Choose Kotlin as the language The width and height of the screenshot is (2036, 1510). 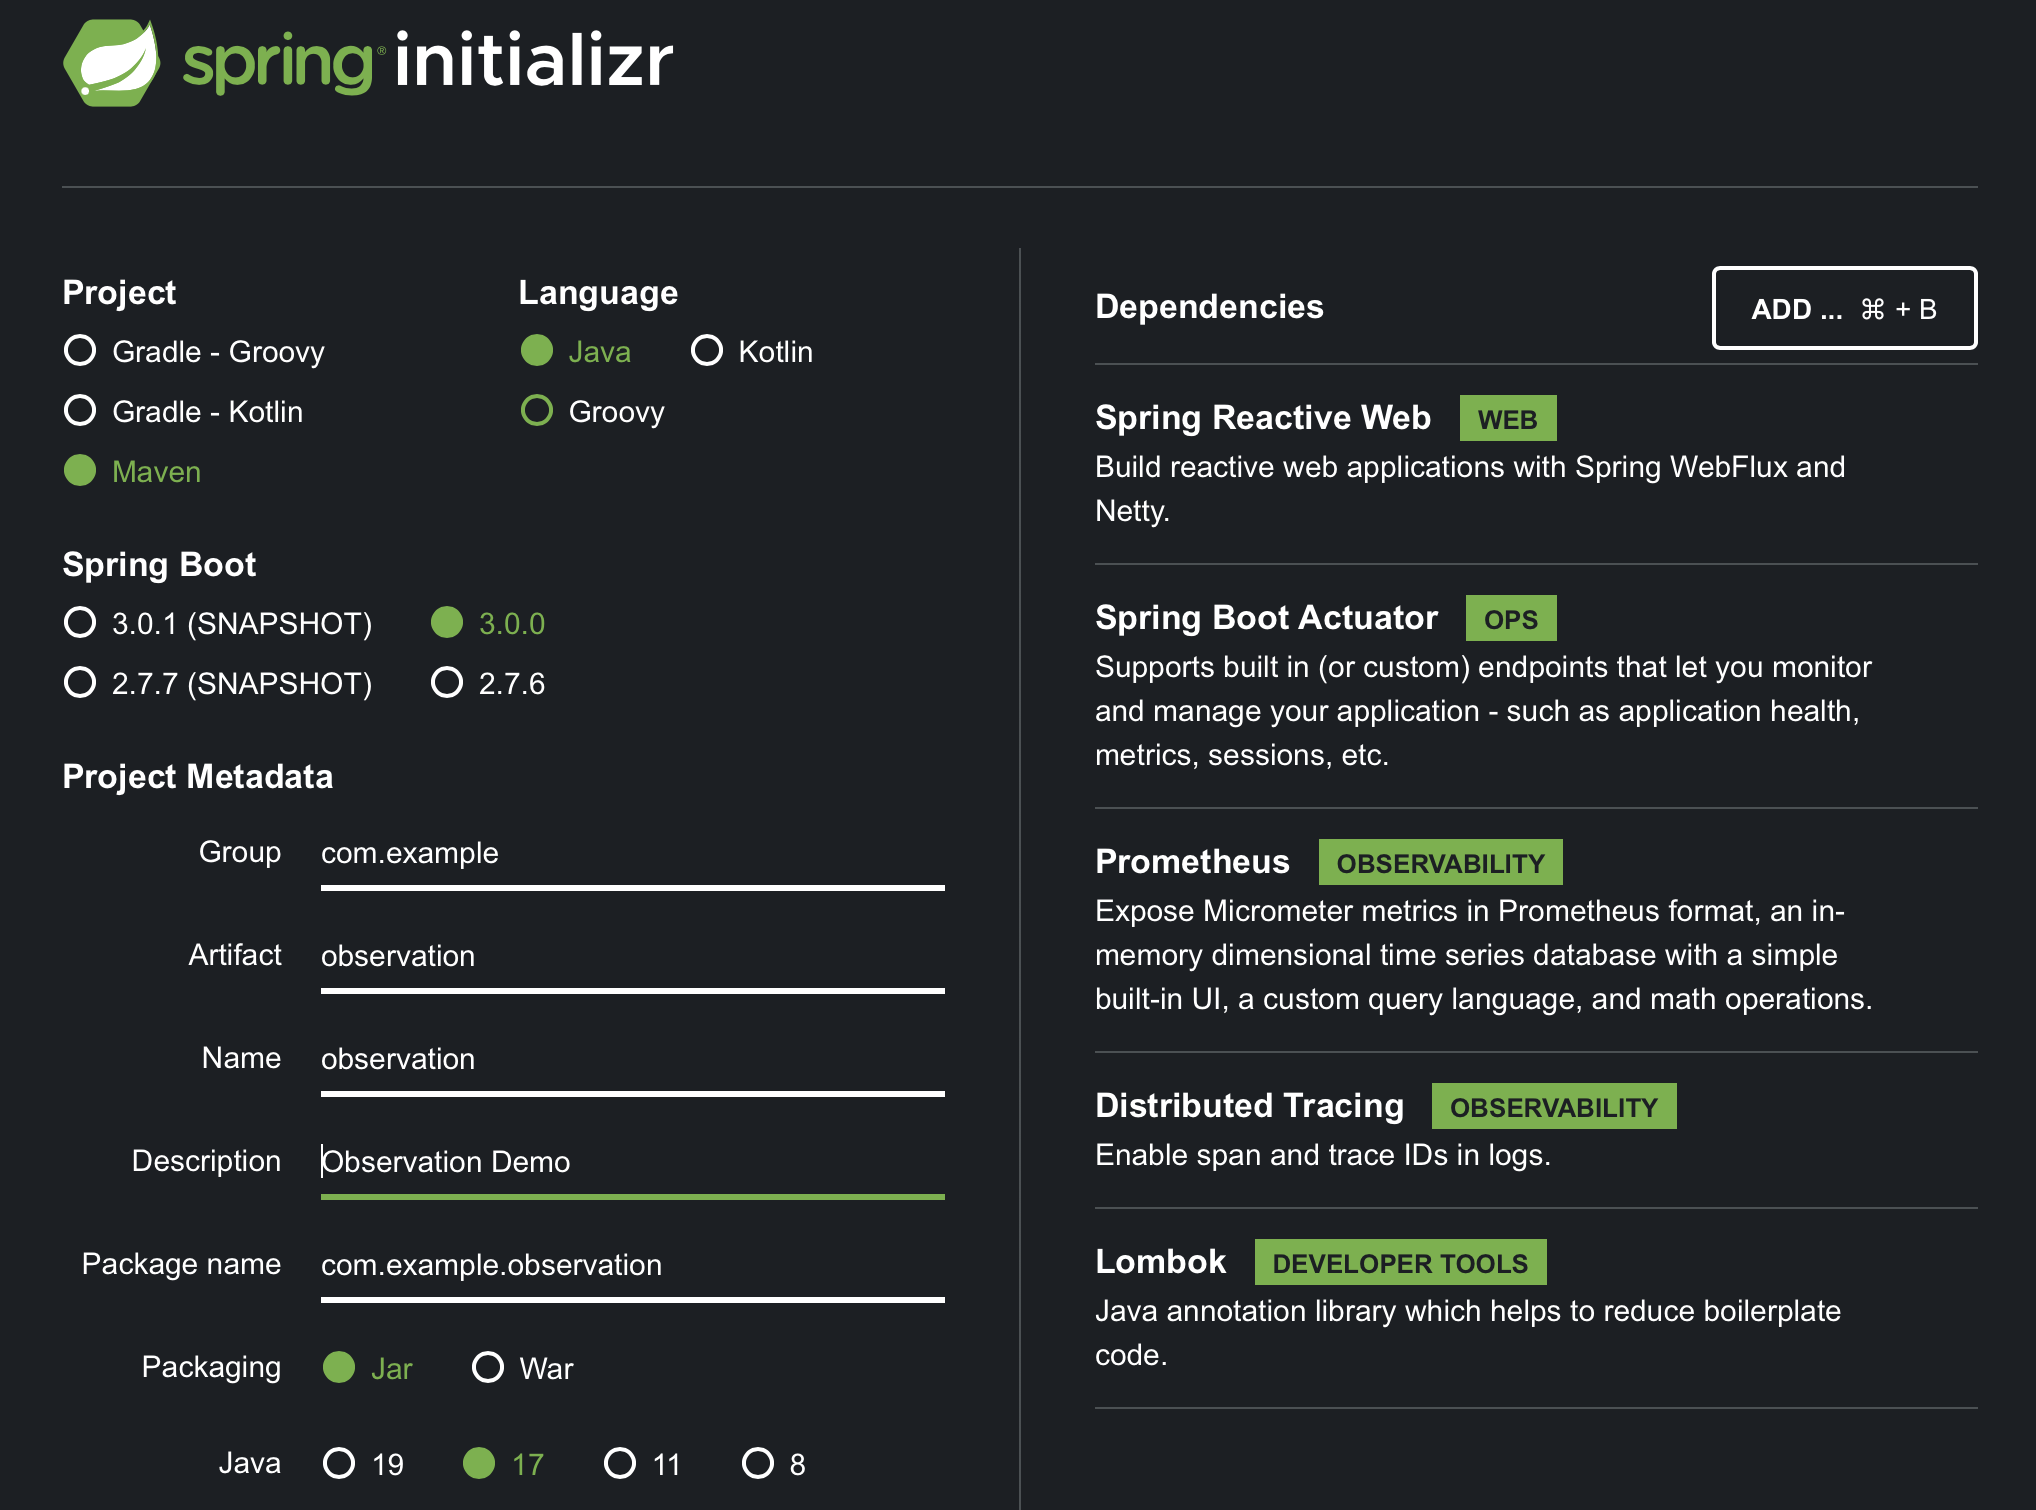pos(707,351)
